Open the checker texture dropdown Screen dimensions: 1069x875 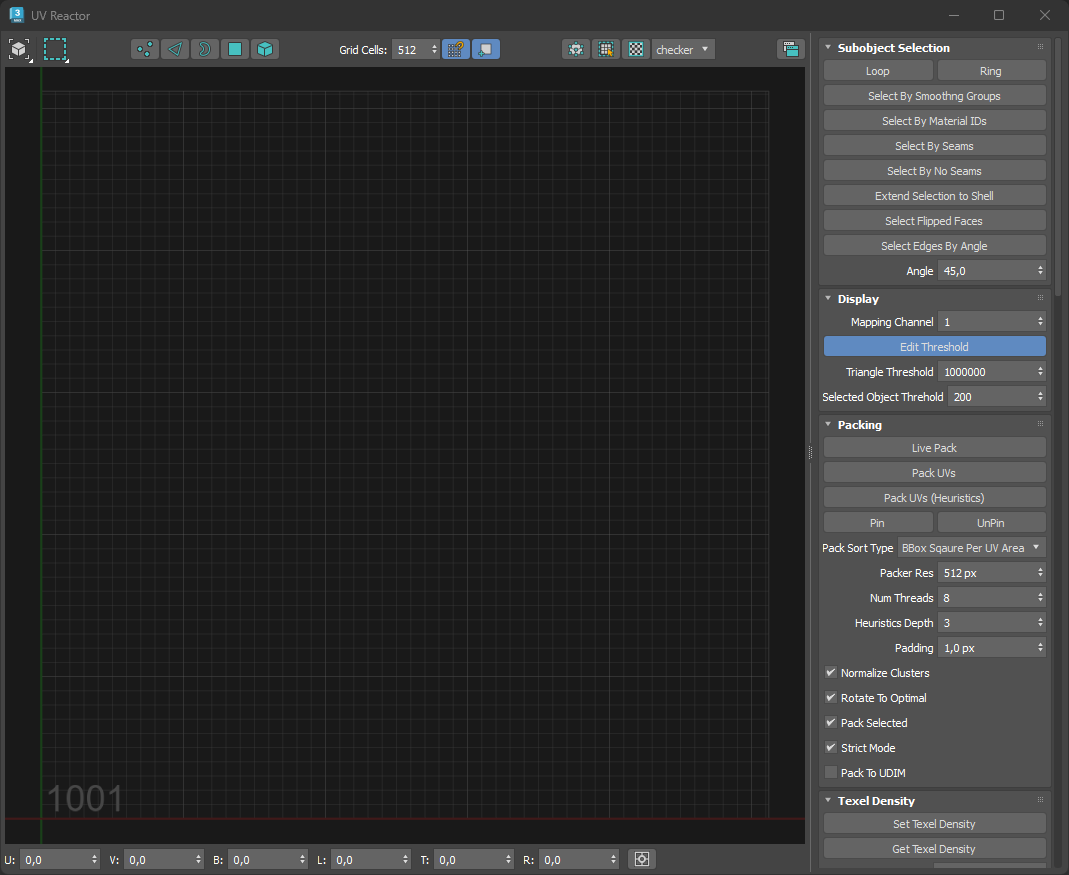pyautogui.click(x=683, y=49)
